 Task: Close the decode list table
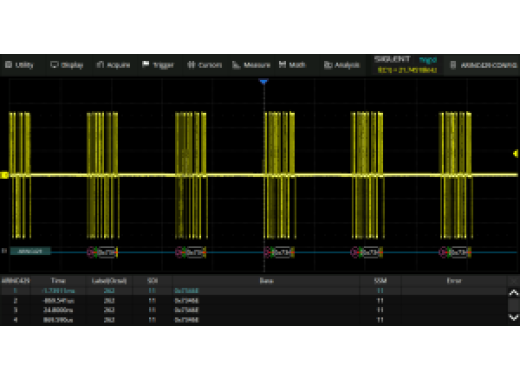tap(514, 281)
